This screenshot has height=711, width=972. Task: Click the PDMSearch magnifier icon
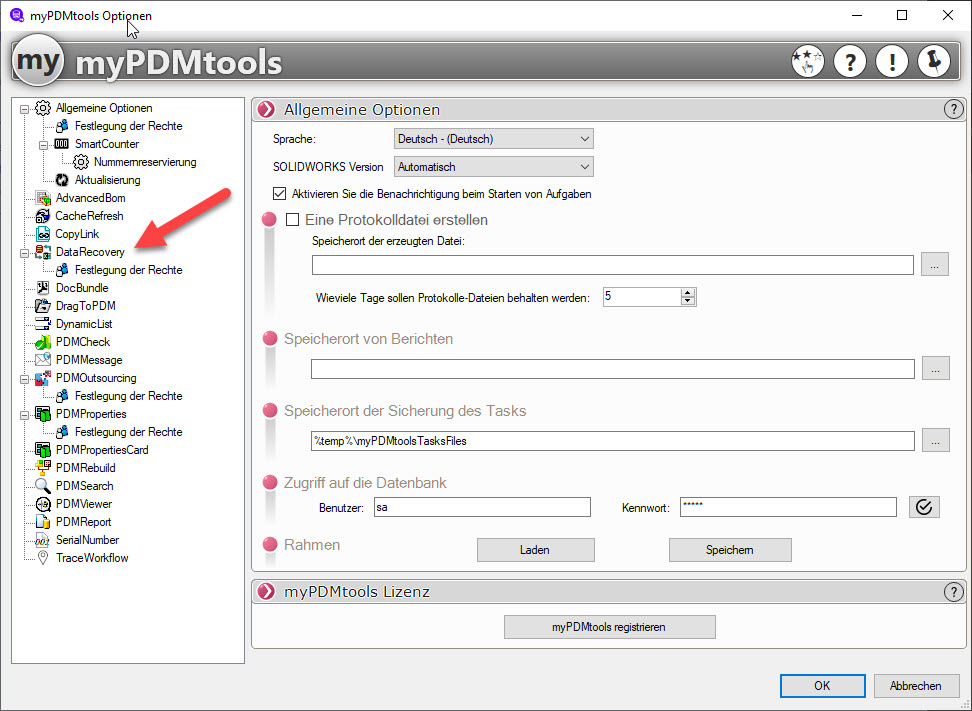[x=43, y=485]
